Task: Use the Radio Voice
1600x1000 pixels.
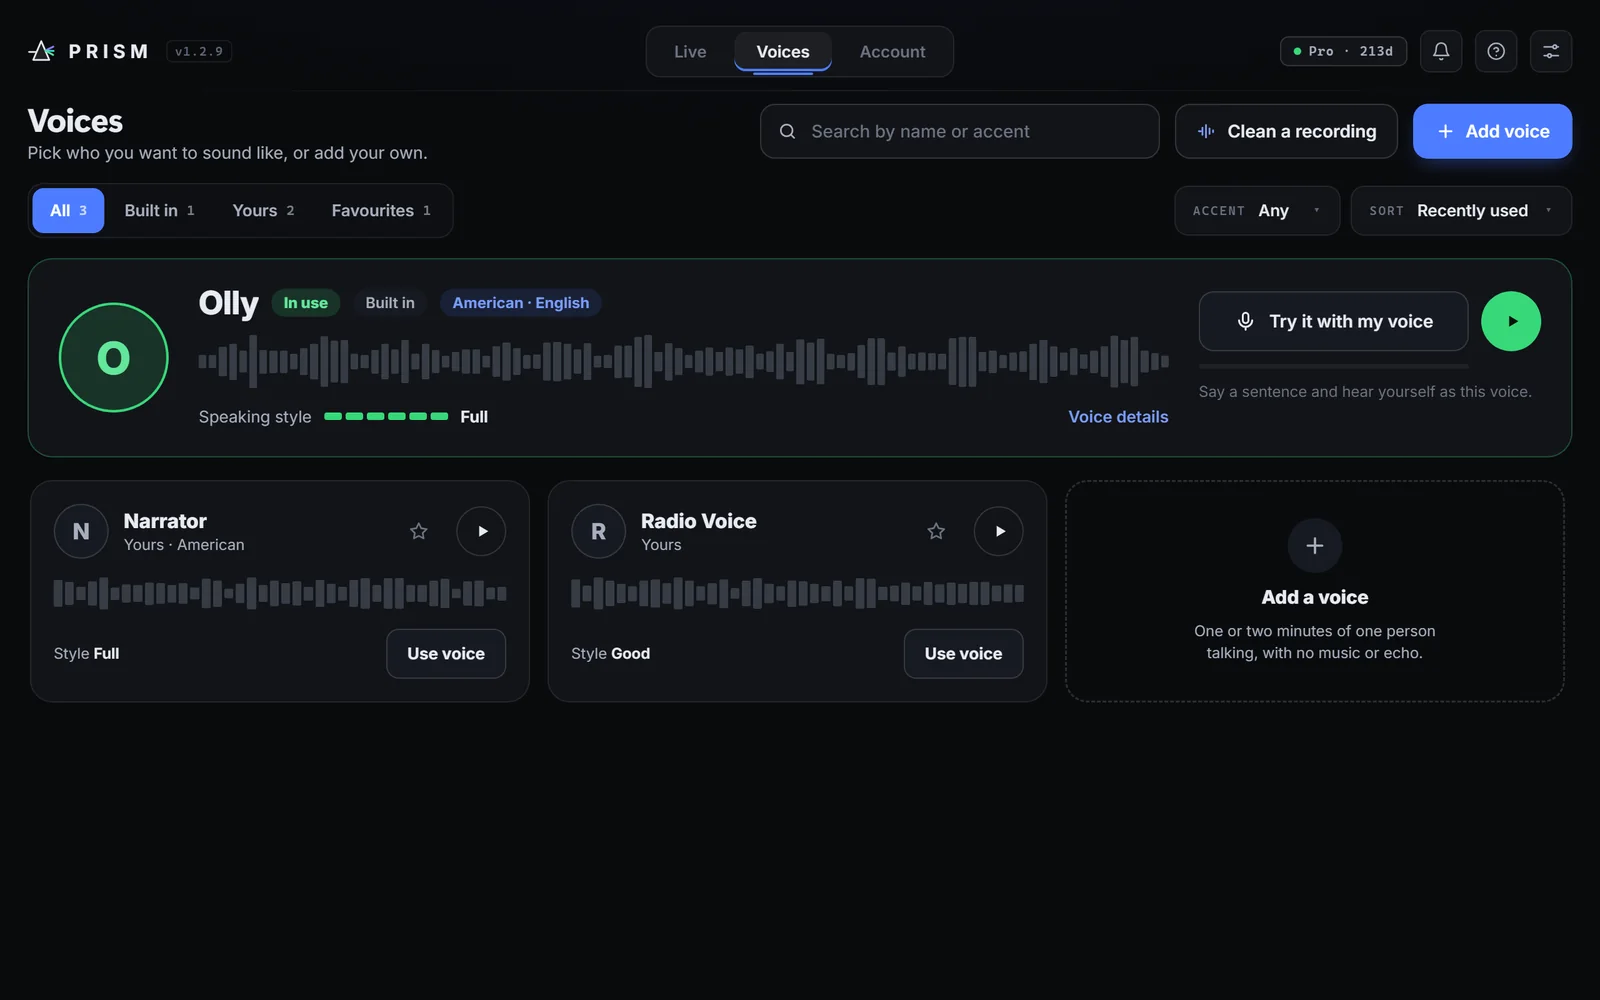Action: pos(963,653)
